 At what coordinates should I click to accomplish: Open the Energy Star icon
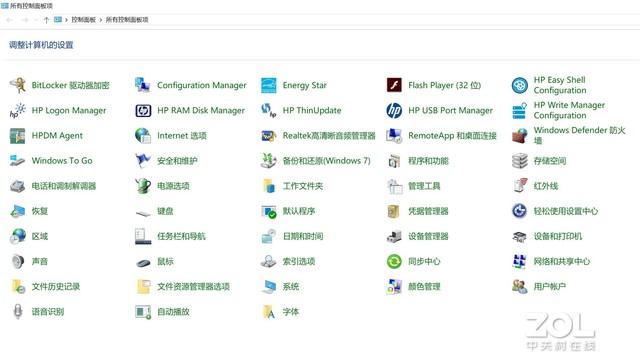click(x=269, y=85)
